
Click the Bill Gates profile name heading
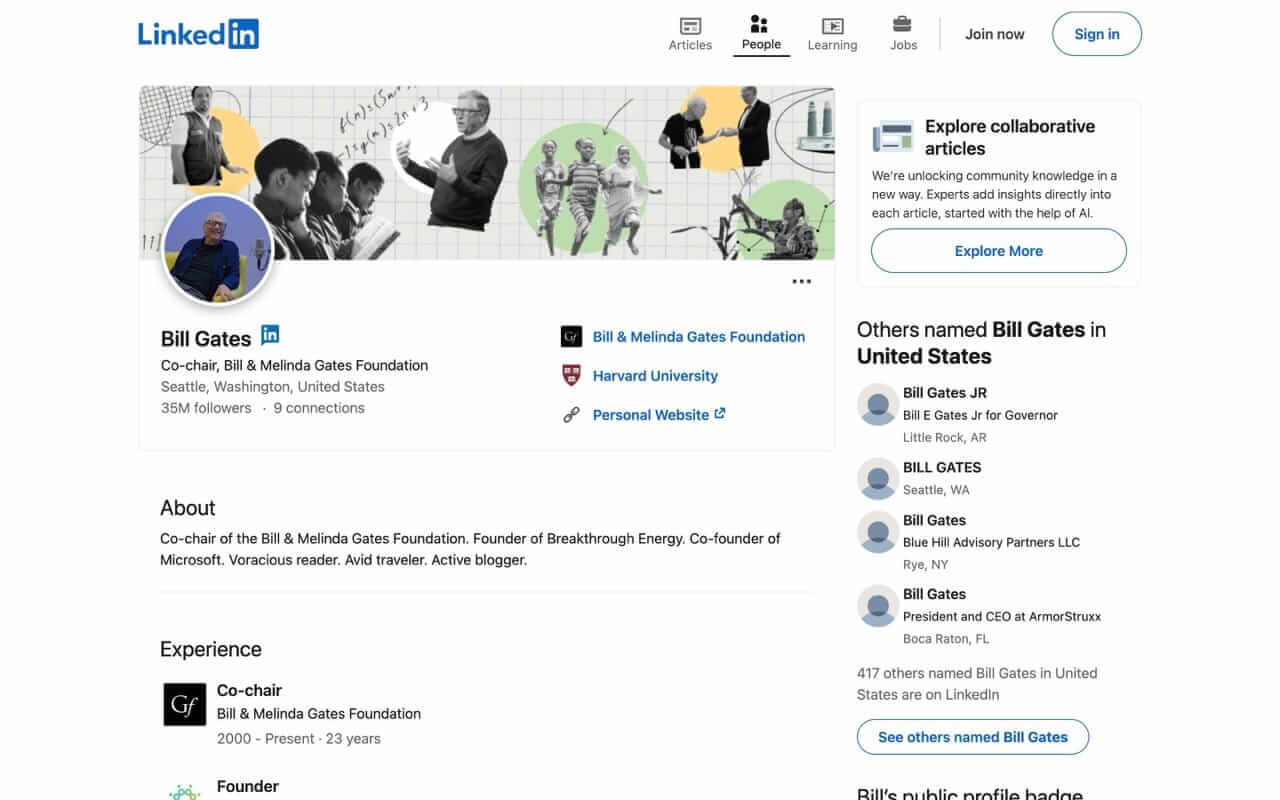pyautogui.click(x=206, y=338)
